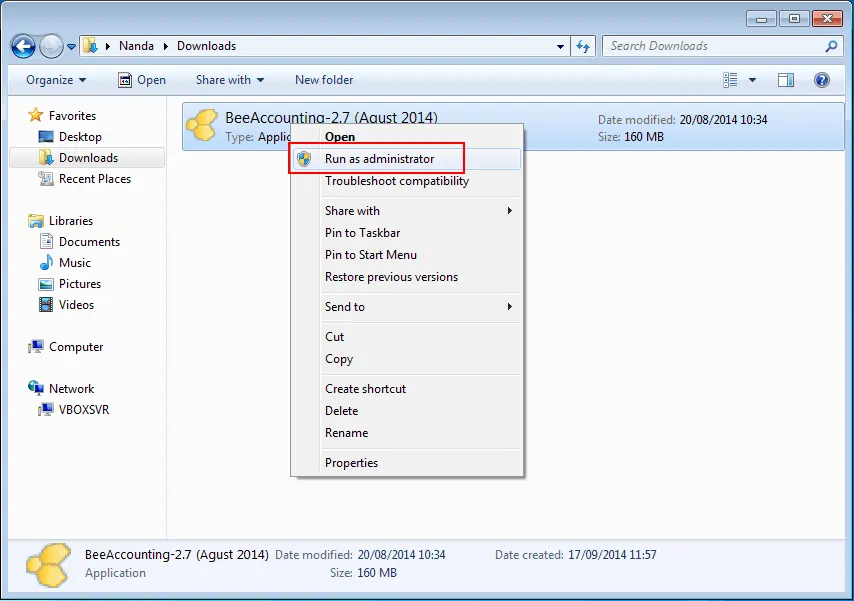Click the UAC shield icon in context menu
854x601 pixels.
[304, 159]
